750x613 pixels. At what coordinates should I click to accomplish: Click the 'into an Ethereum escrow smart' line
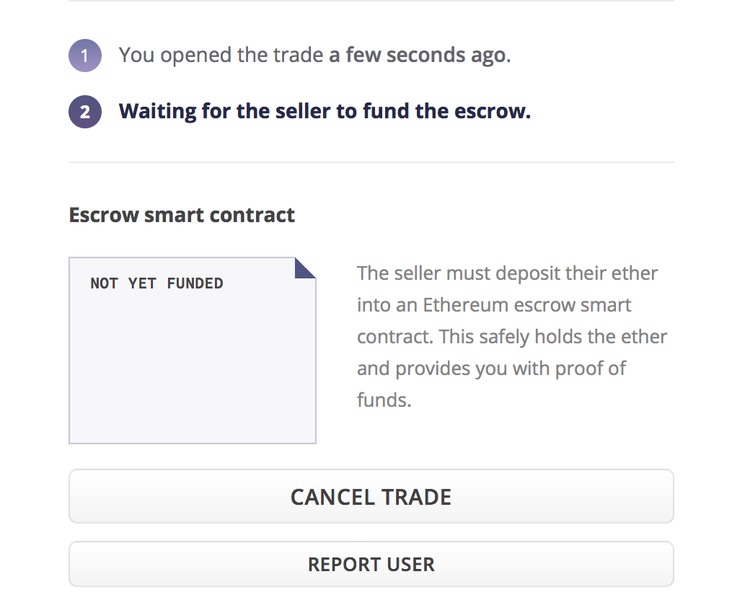[x=494, y=305]
